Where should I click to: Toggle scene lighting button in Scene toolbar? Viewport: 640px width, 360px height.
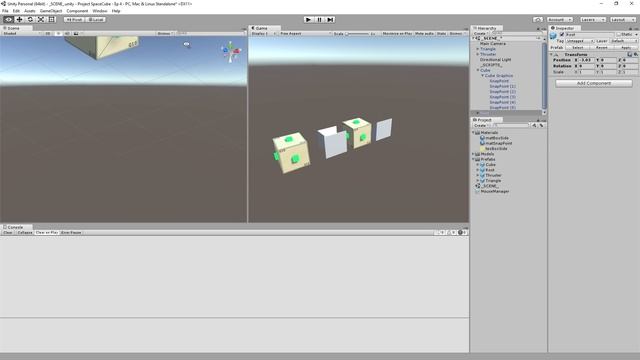[x=58, y=33]
